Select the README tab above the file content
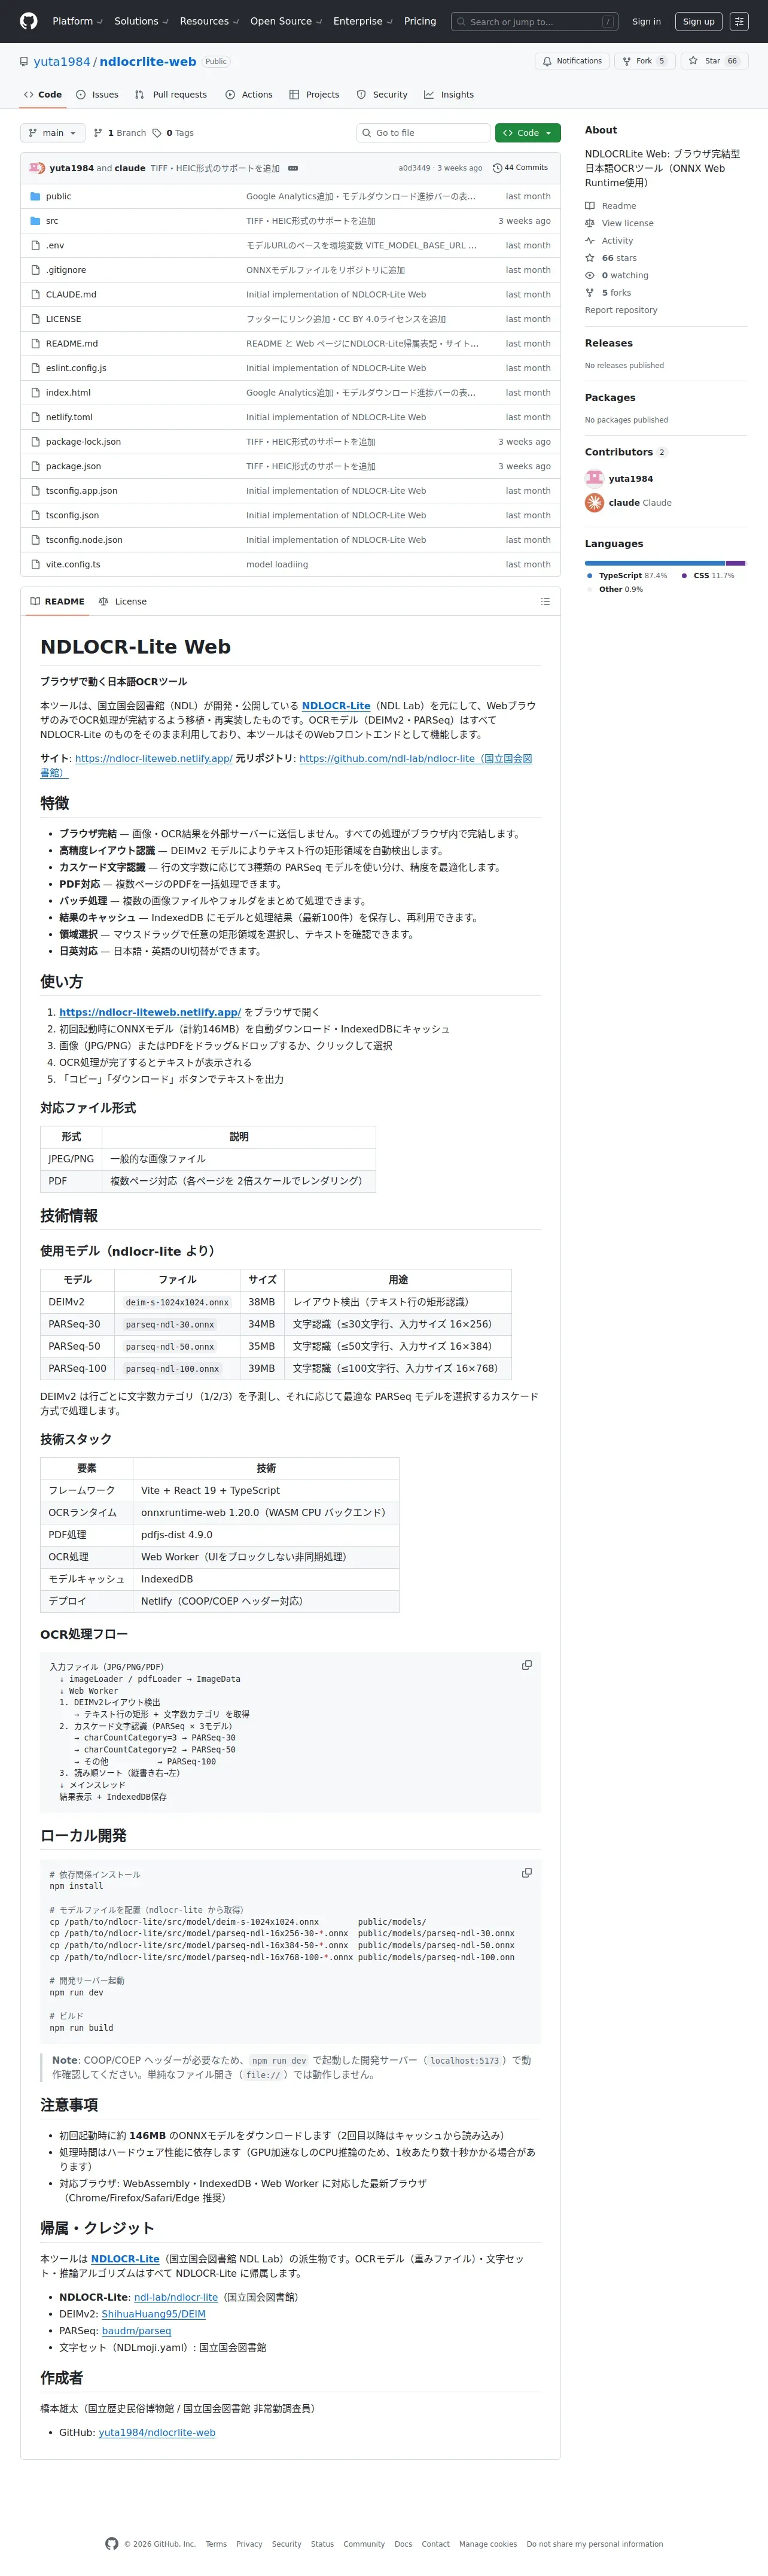This screenshot has height=2576, width=768. 58,601
